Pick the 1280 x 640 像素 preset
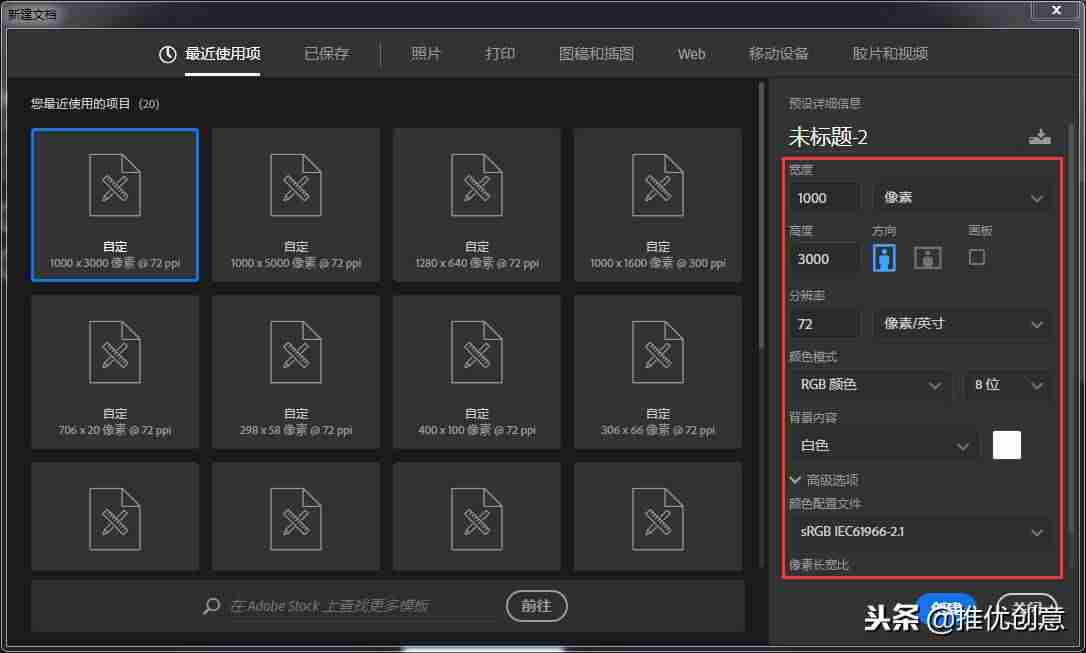The height and width of the screenshot is (653, 1086). pos(477,205)
